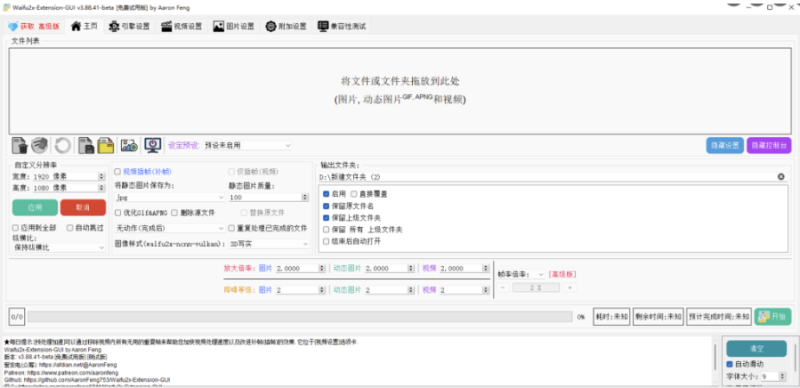Click 耗时:未知 elapsed time box

(x=611, y=317)
